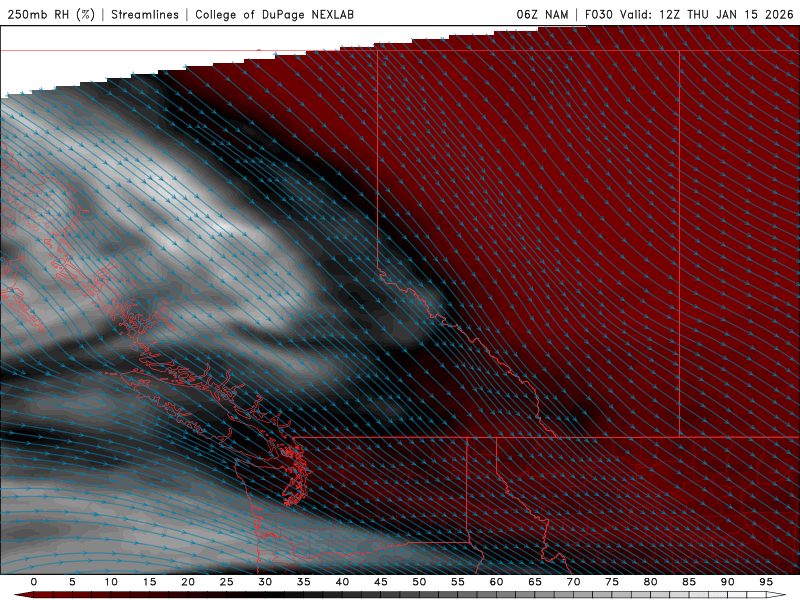Click the 50 label on the color scale
Image resolution: width=800 pixels, height=600 pixels.
[x=419, y=582]
